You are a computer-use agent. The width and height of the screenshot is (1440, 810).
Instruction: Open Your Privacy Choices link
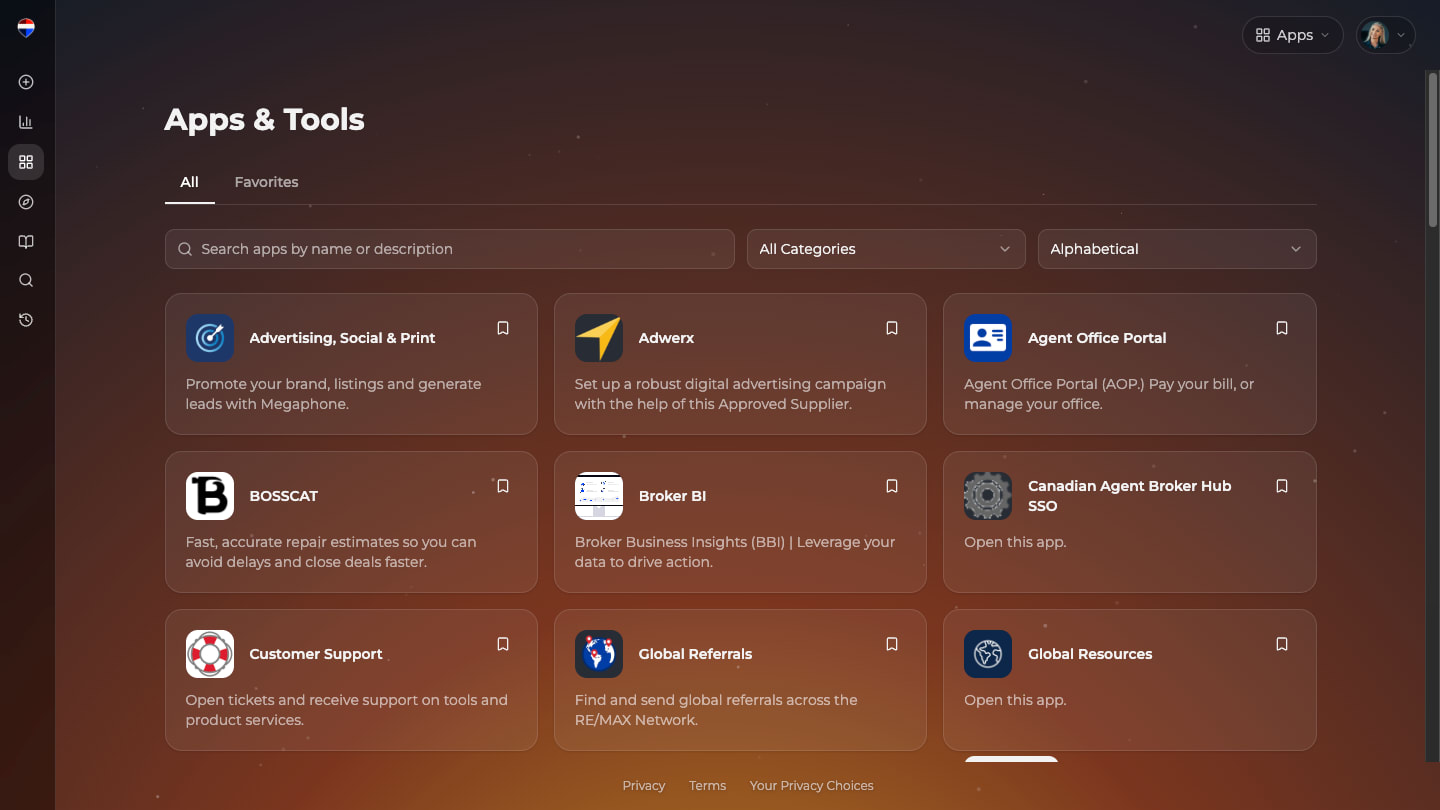pos(812,786)
